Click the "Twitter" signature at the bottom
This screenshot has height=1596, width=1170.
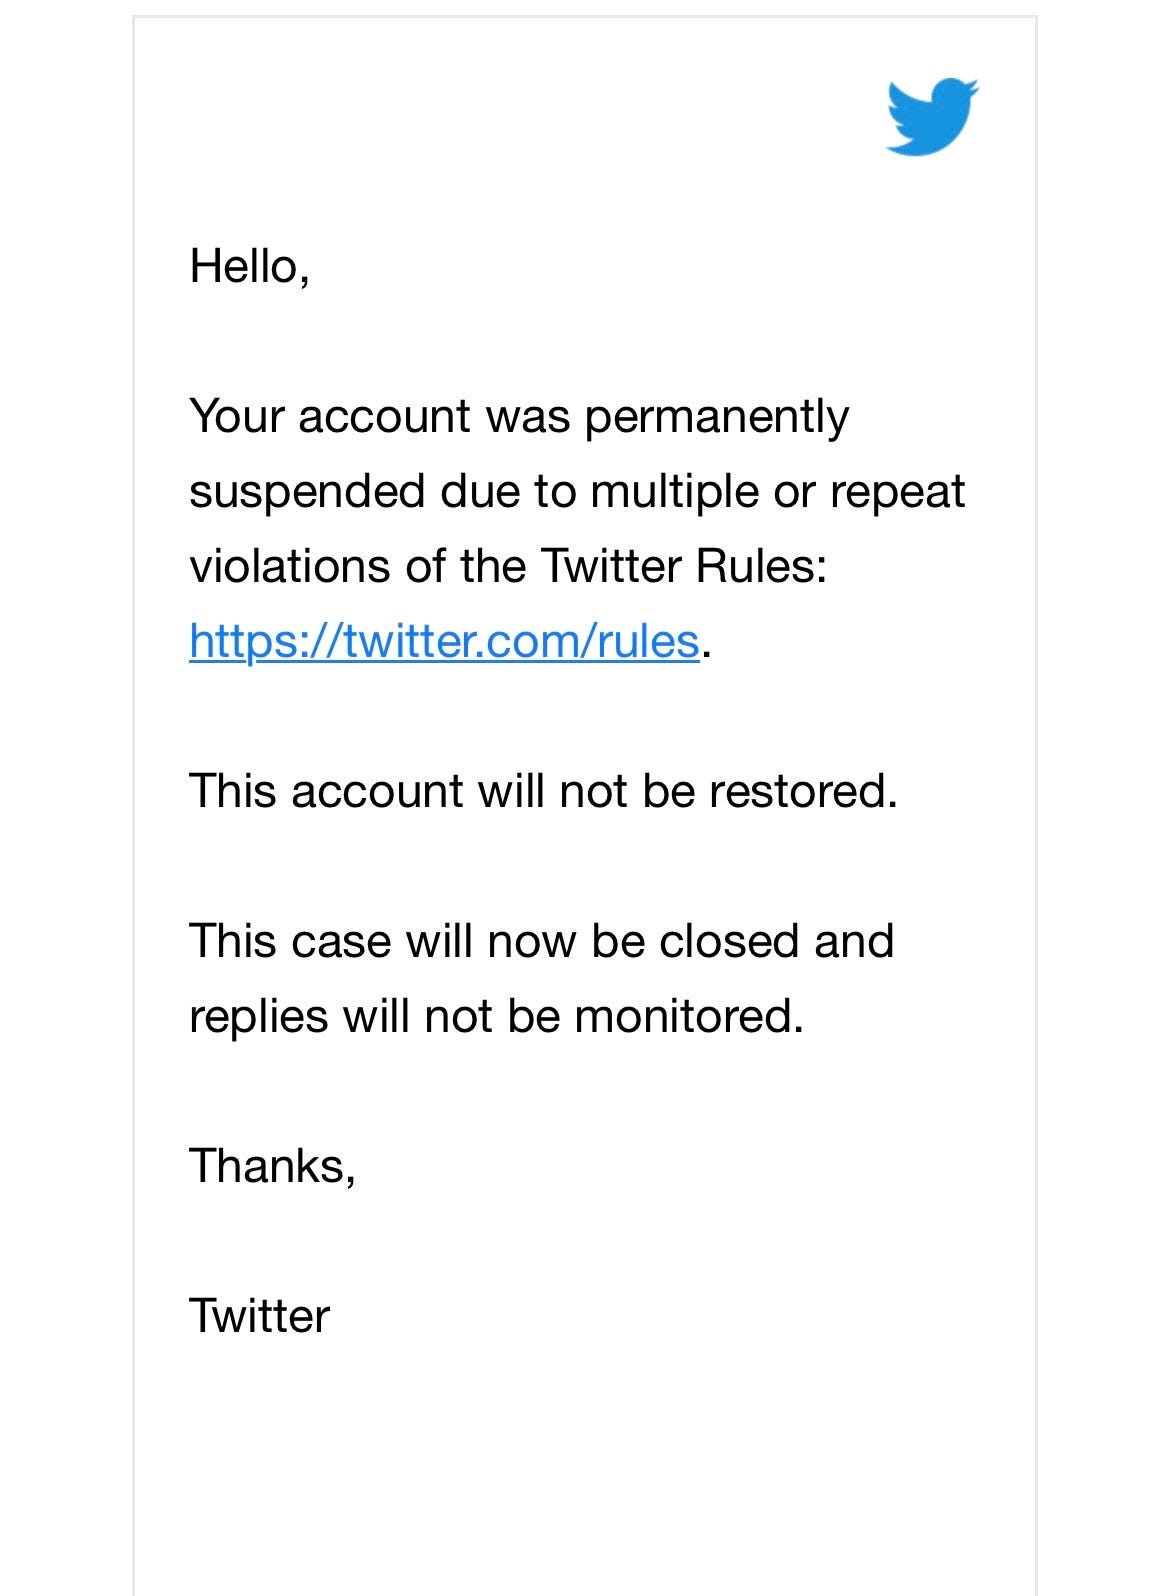(259, 1316)
